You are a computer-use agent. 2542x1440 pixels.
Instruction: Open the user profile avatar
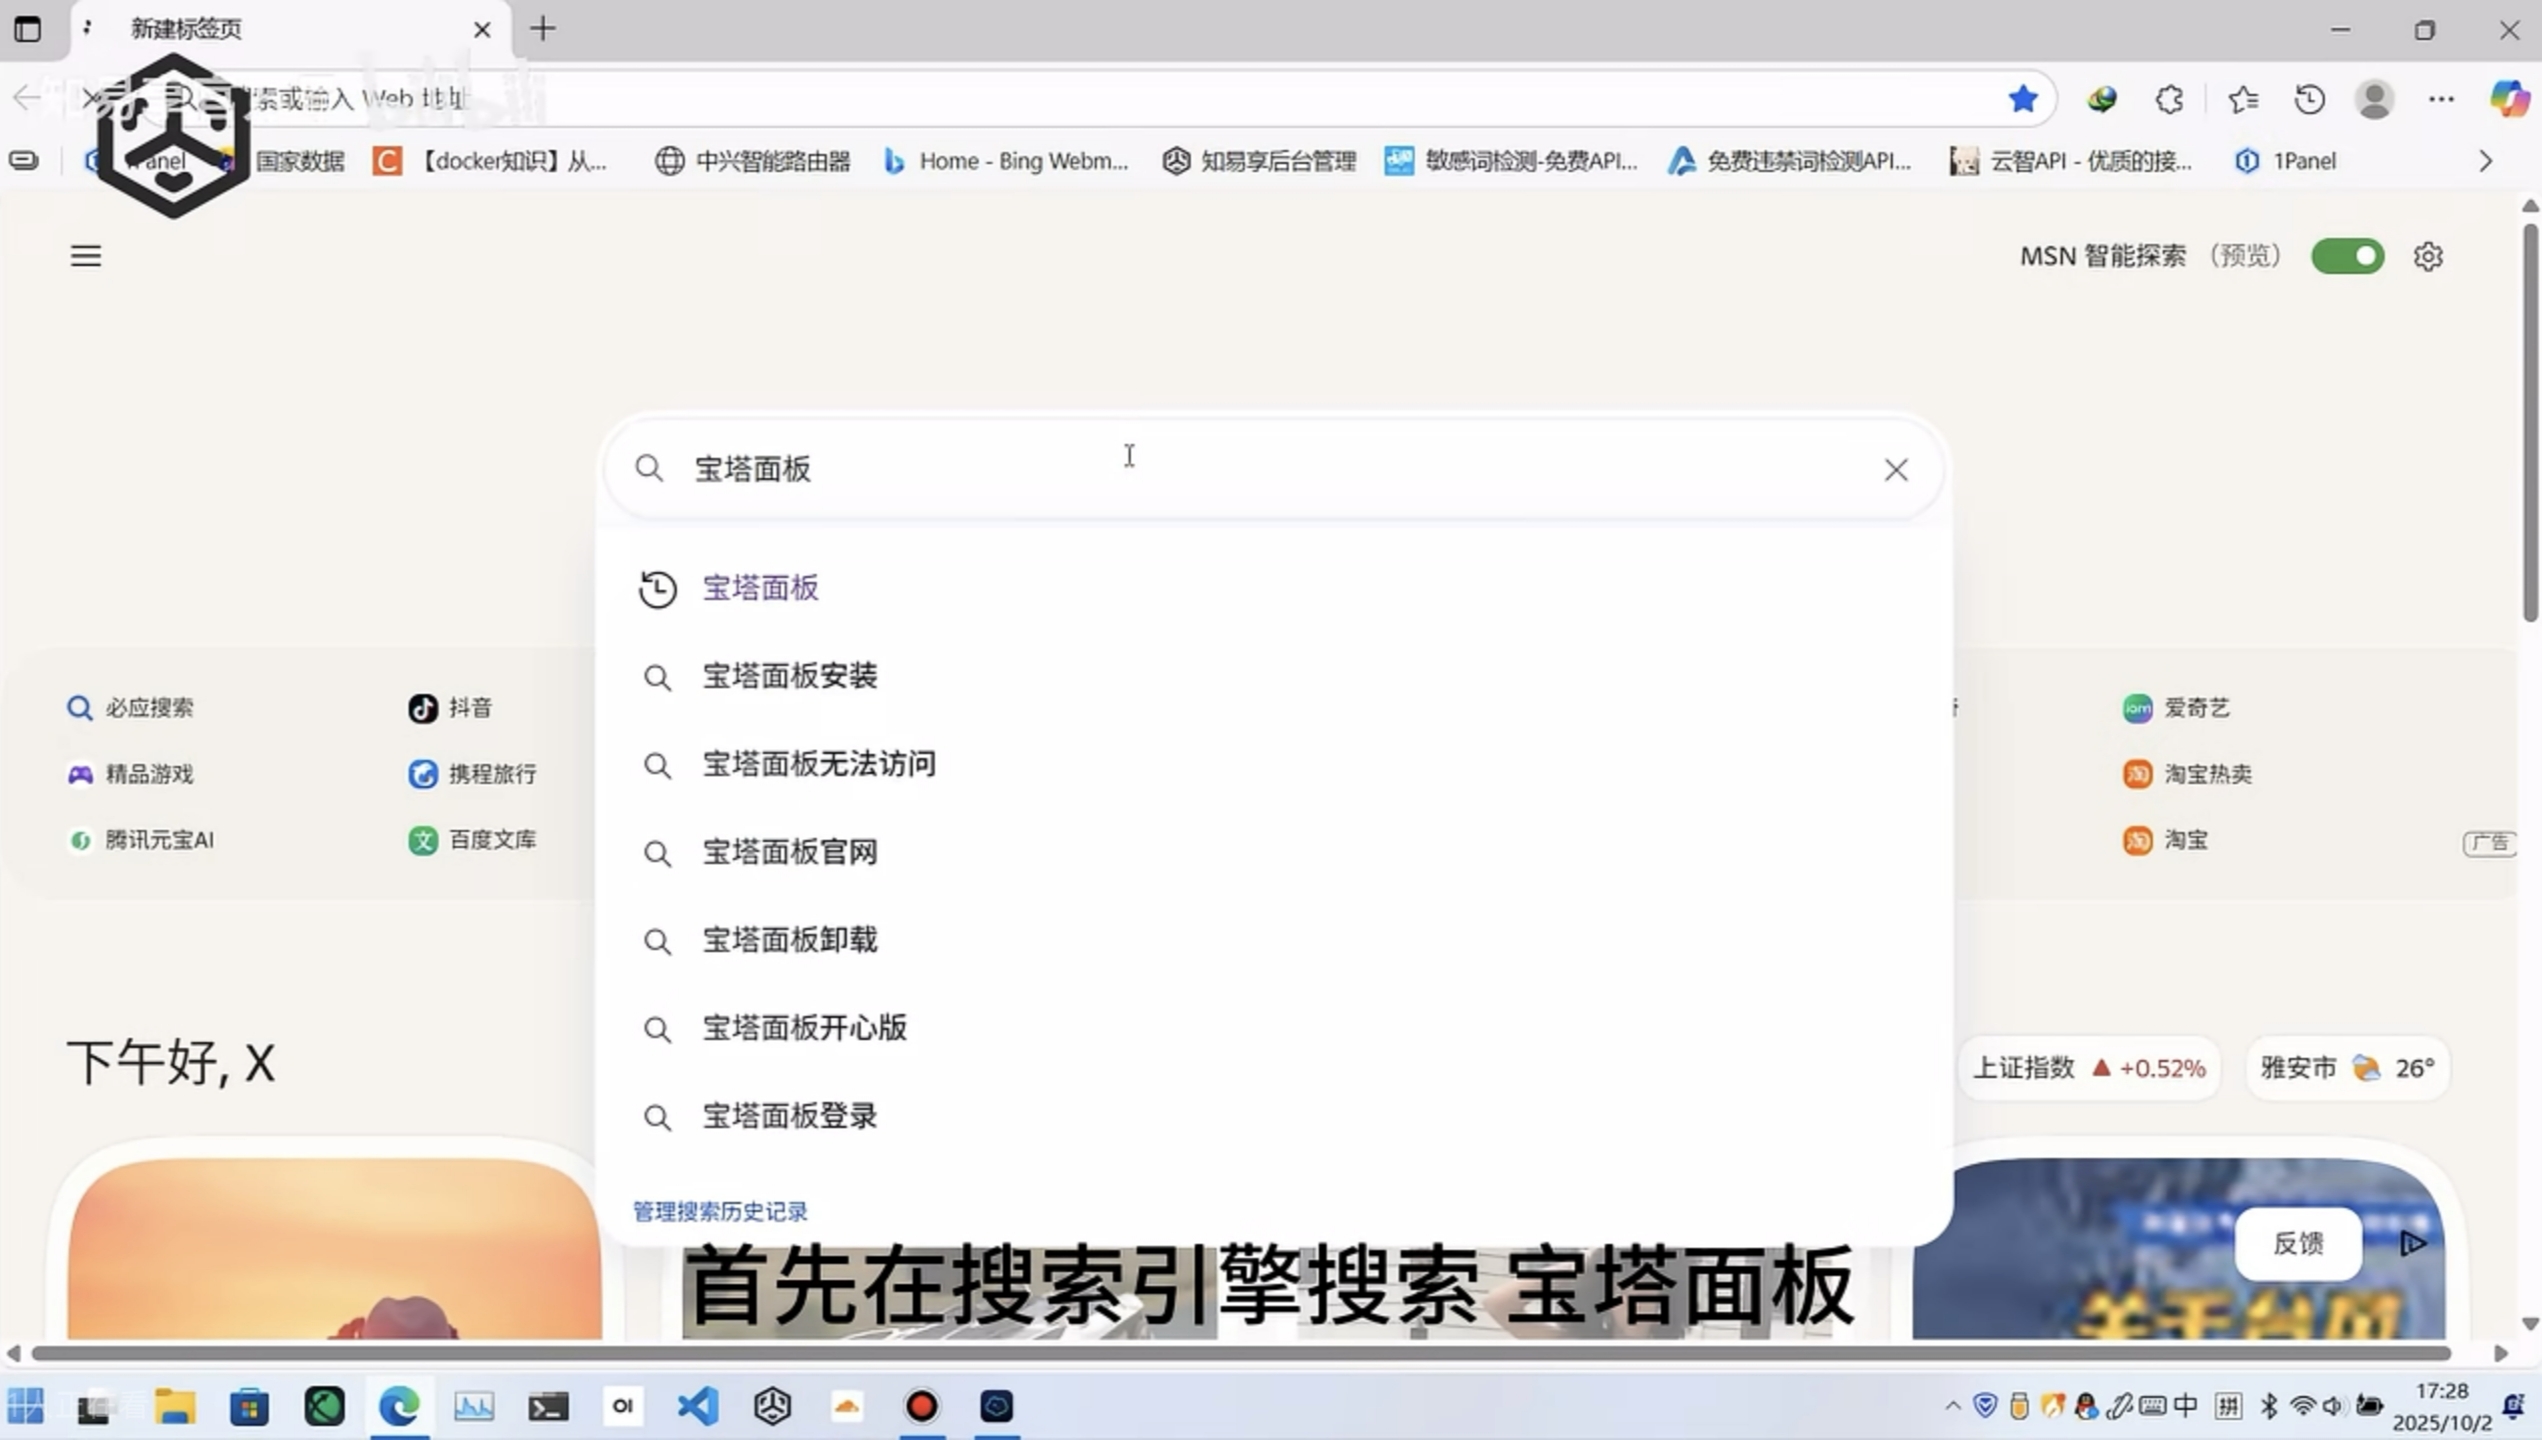2374,99
